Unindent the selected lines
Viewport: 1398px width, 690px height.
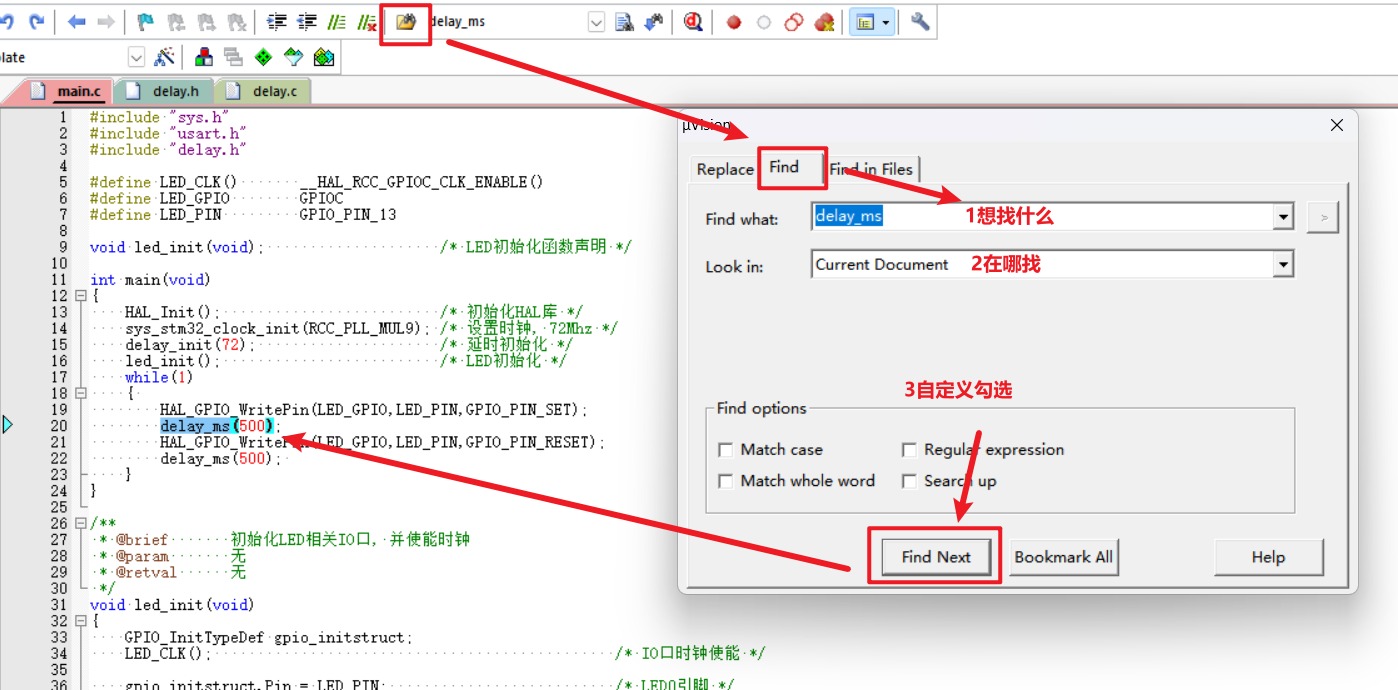click(x=307, y=21)
